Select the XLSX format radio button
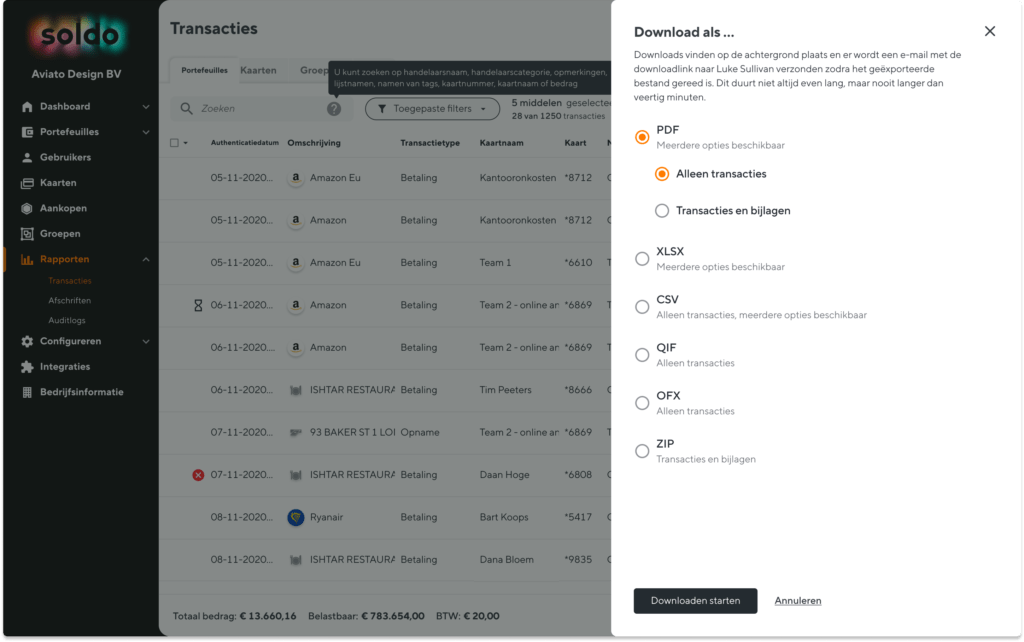This screenshot has height=642, width=1024. (x=642, y=259)
